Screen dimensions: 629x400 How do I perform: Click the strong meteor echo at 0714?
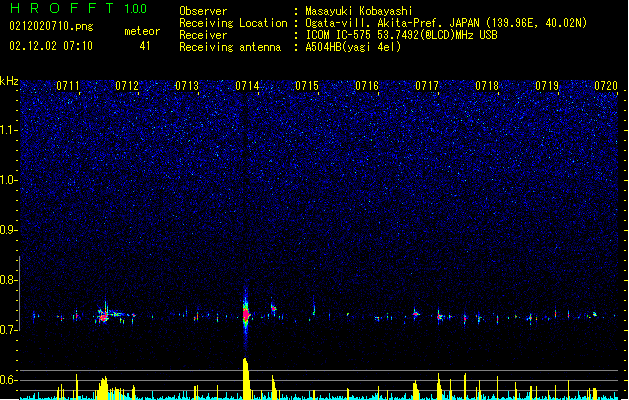[x=246, y=314]
